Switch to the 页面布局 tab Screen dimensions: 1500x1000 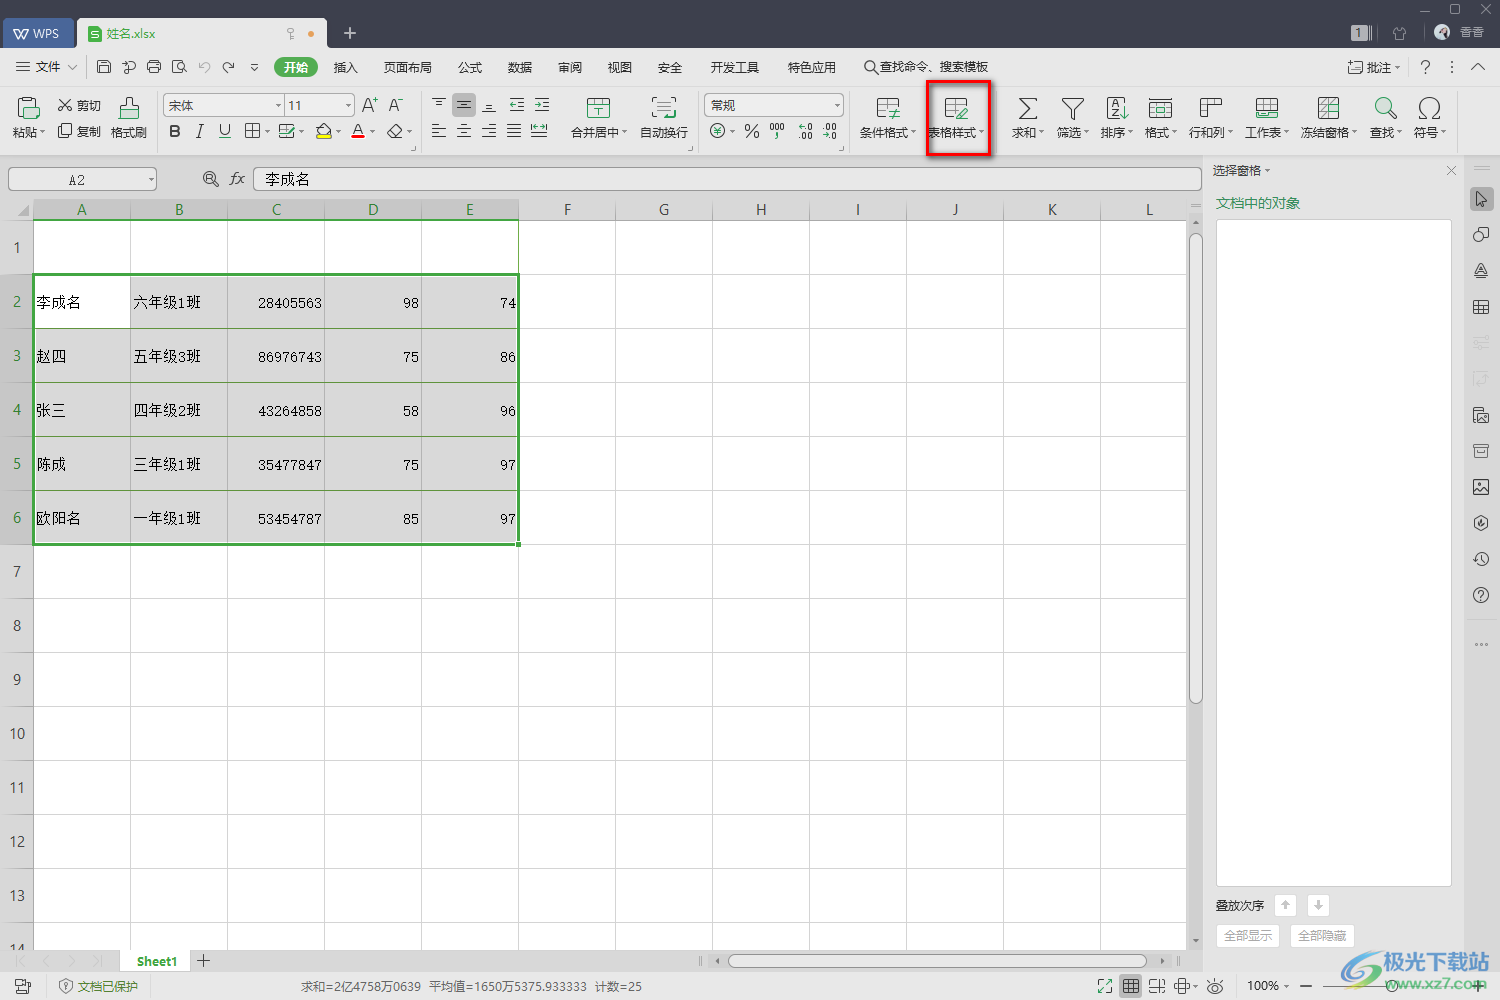click(x=407, y=67)
